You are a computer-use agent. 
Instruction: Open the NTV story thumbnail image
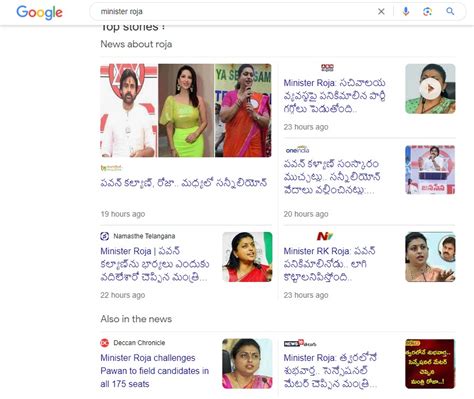click(430, 257)
